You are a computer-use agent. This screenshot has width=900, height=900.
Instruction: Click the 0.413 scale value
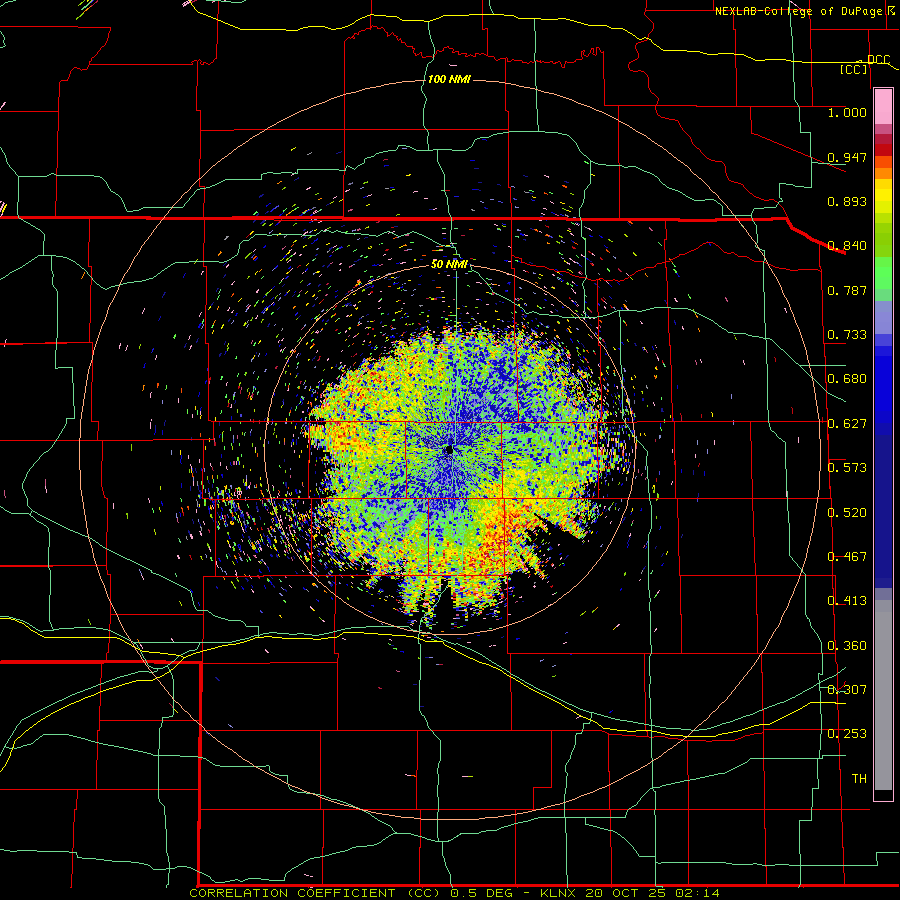click(847, 601)
